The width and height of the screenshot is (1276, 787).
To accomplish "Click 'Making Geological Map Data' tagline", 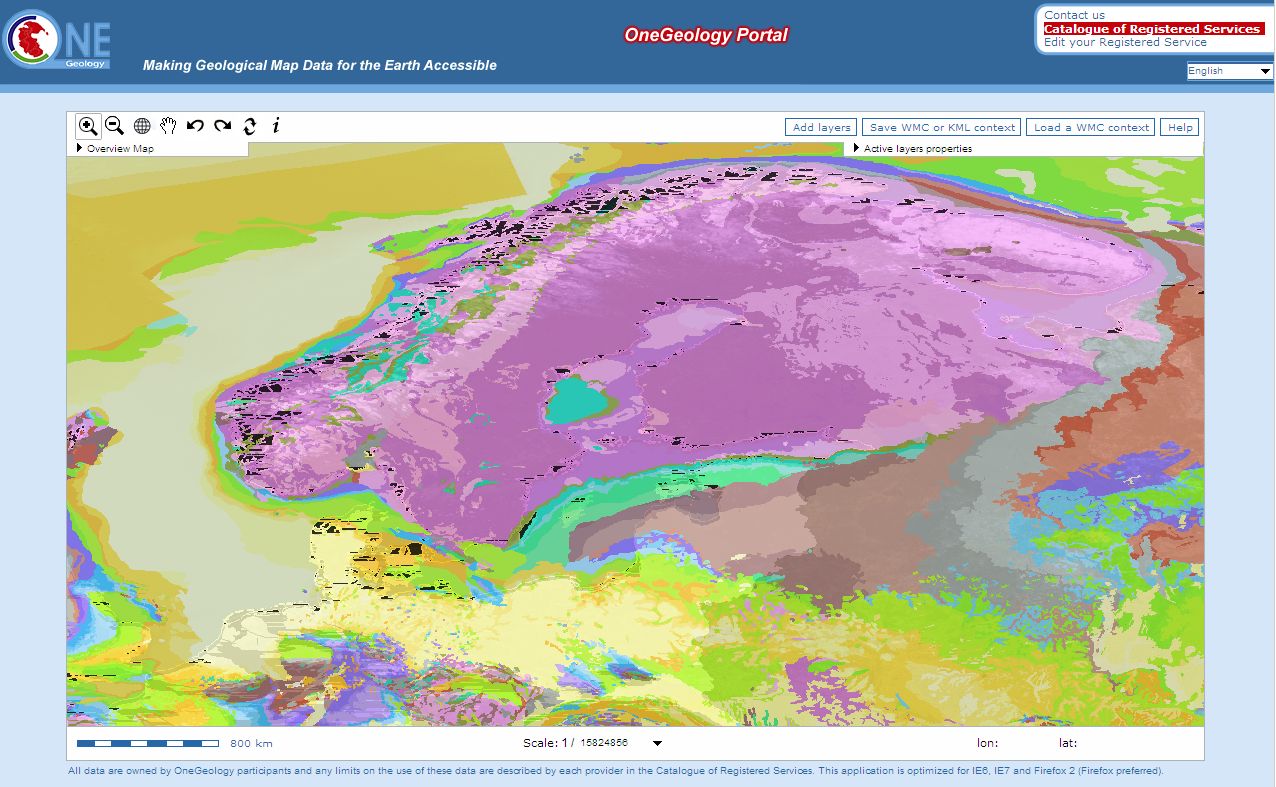I will [320, 65].
